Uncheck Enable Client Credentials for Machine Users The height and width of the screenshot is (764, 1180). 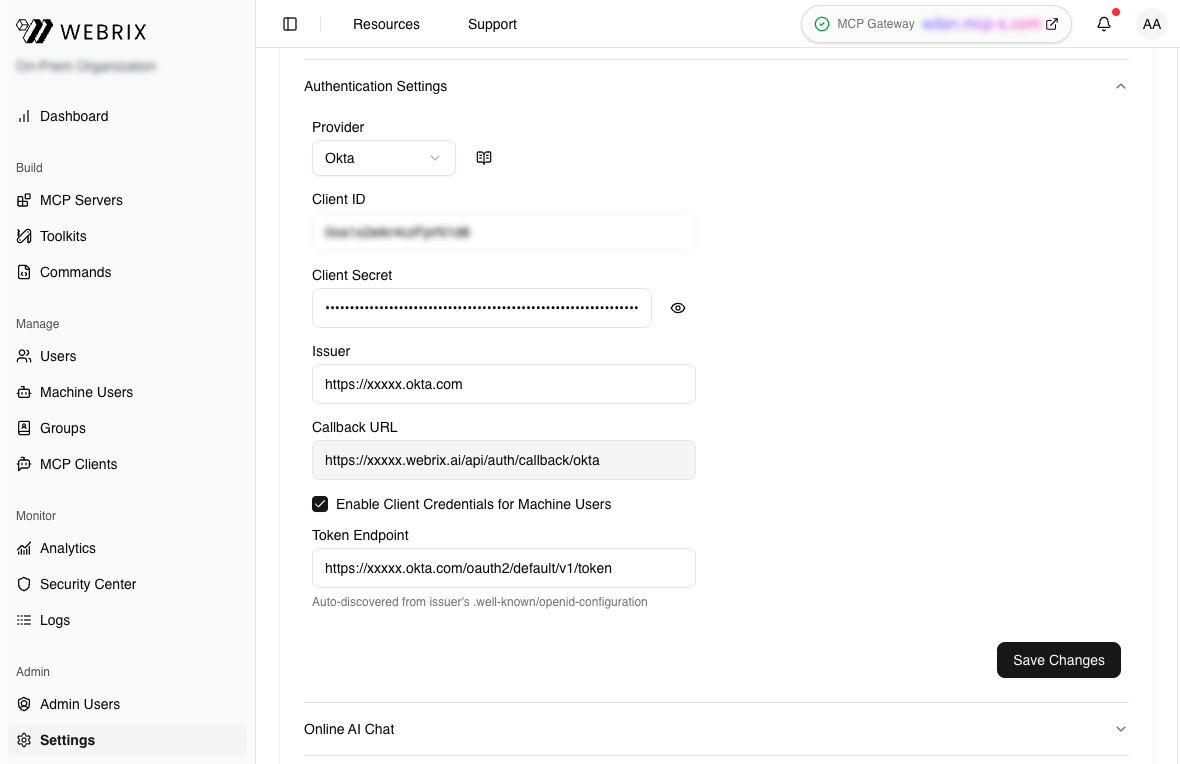pyautogui.click(x=320, y=504)
